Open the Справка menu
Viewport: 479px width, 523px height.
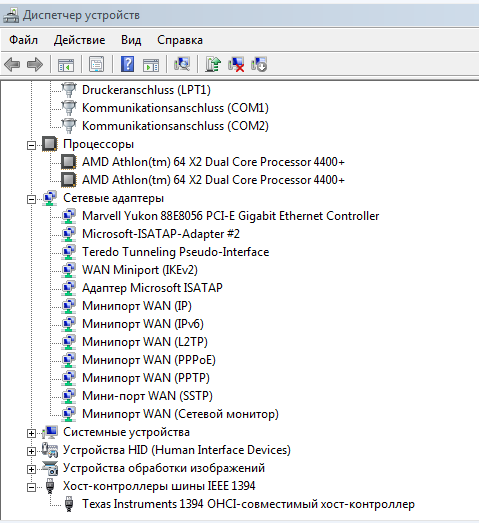pos(180,40)
